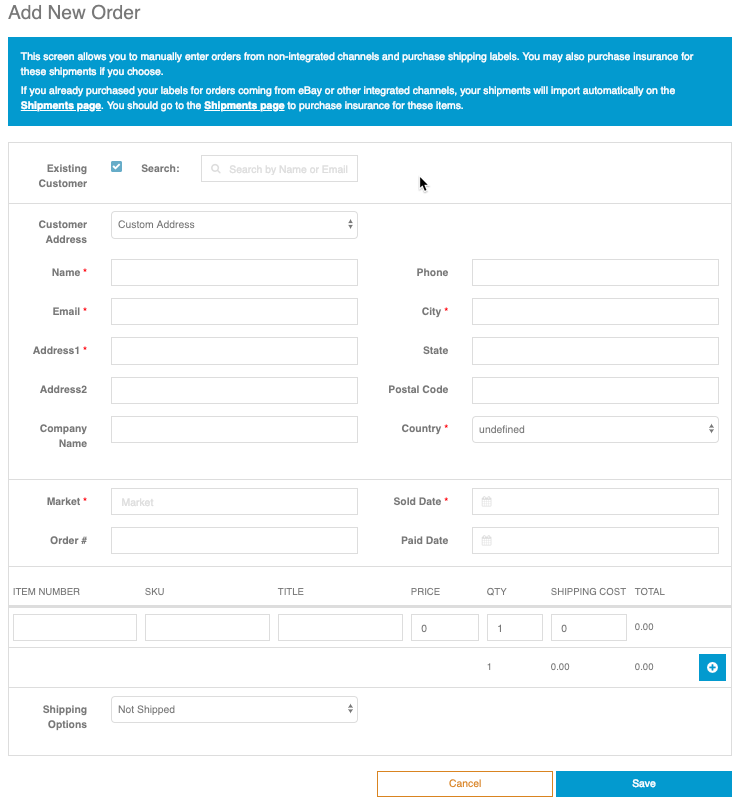The width and height of the screenshot is (737, 802).
Task: Select the Postal Code text box
Action: pyautogui.click(x=595, y=390)
